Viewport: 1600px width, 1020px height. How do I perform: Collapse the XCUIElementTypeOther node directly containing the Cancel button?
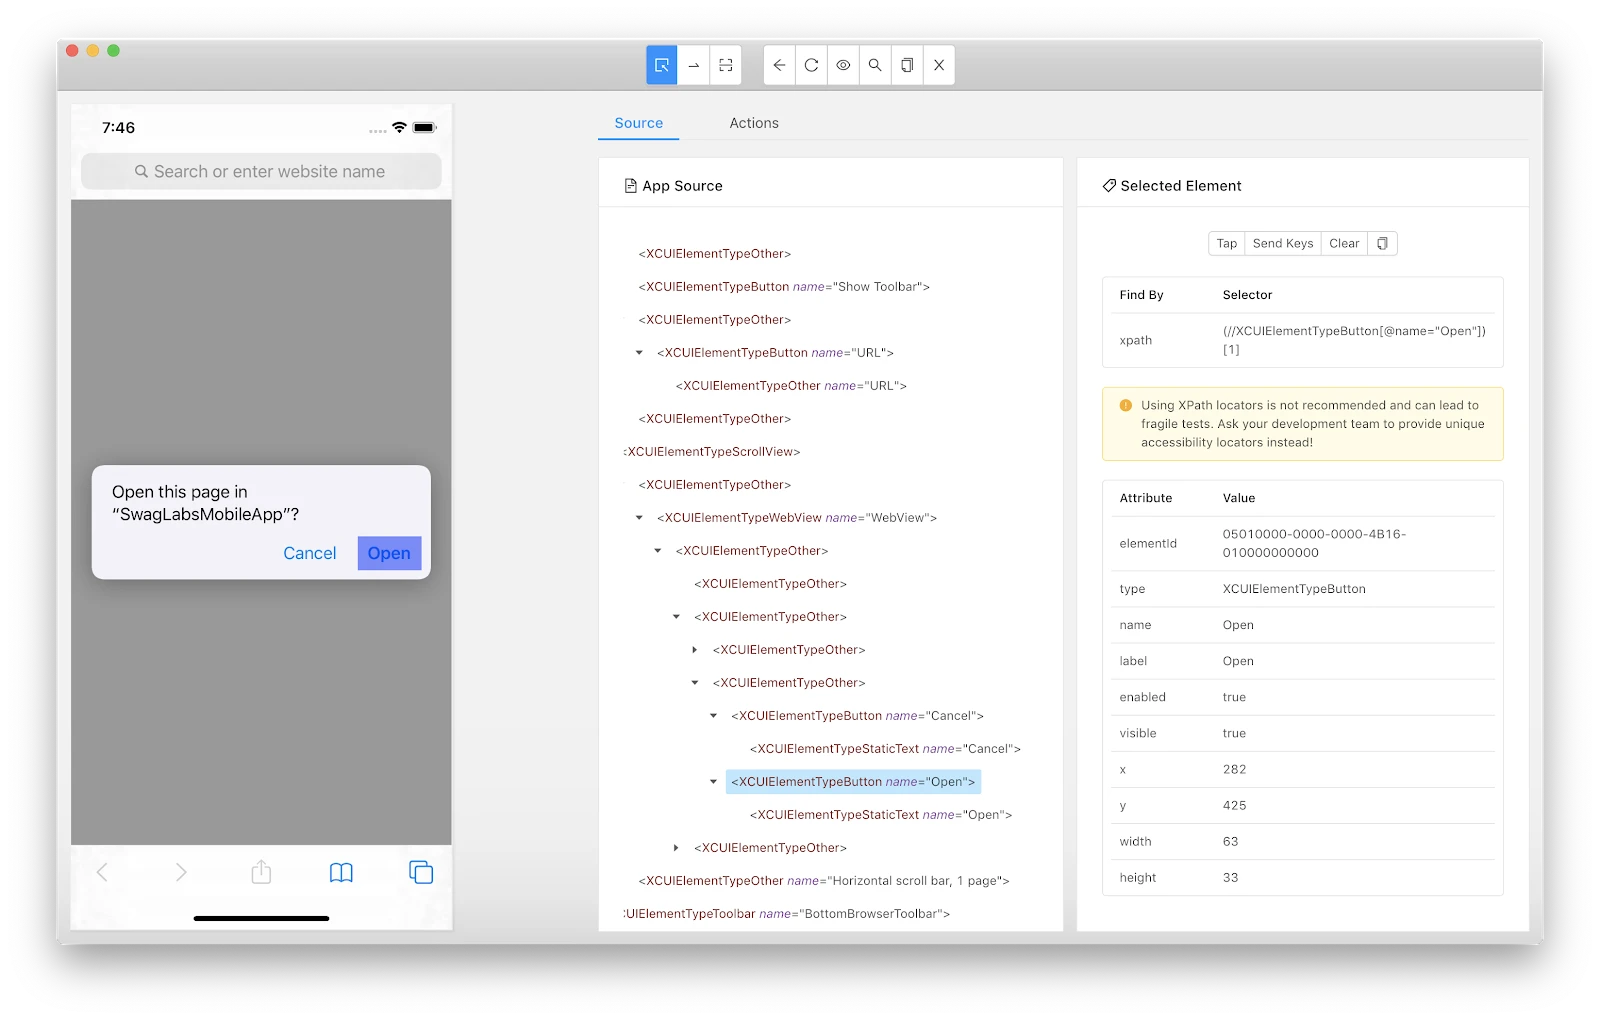[695, 683]
